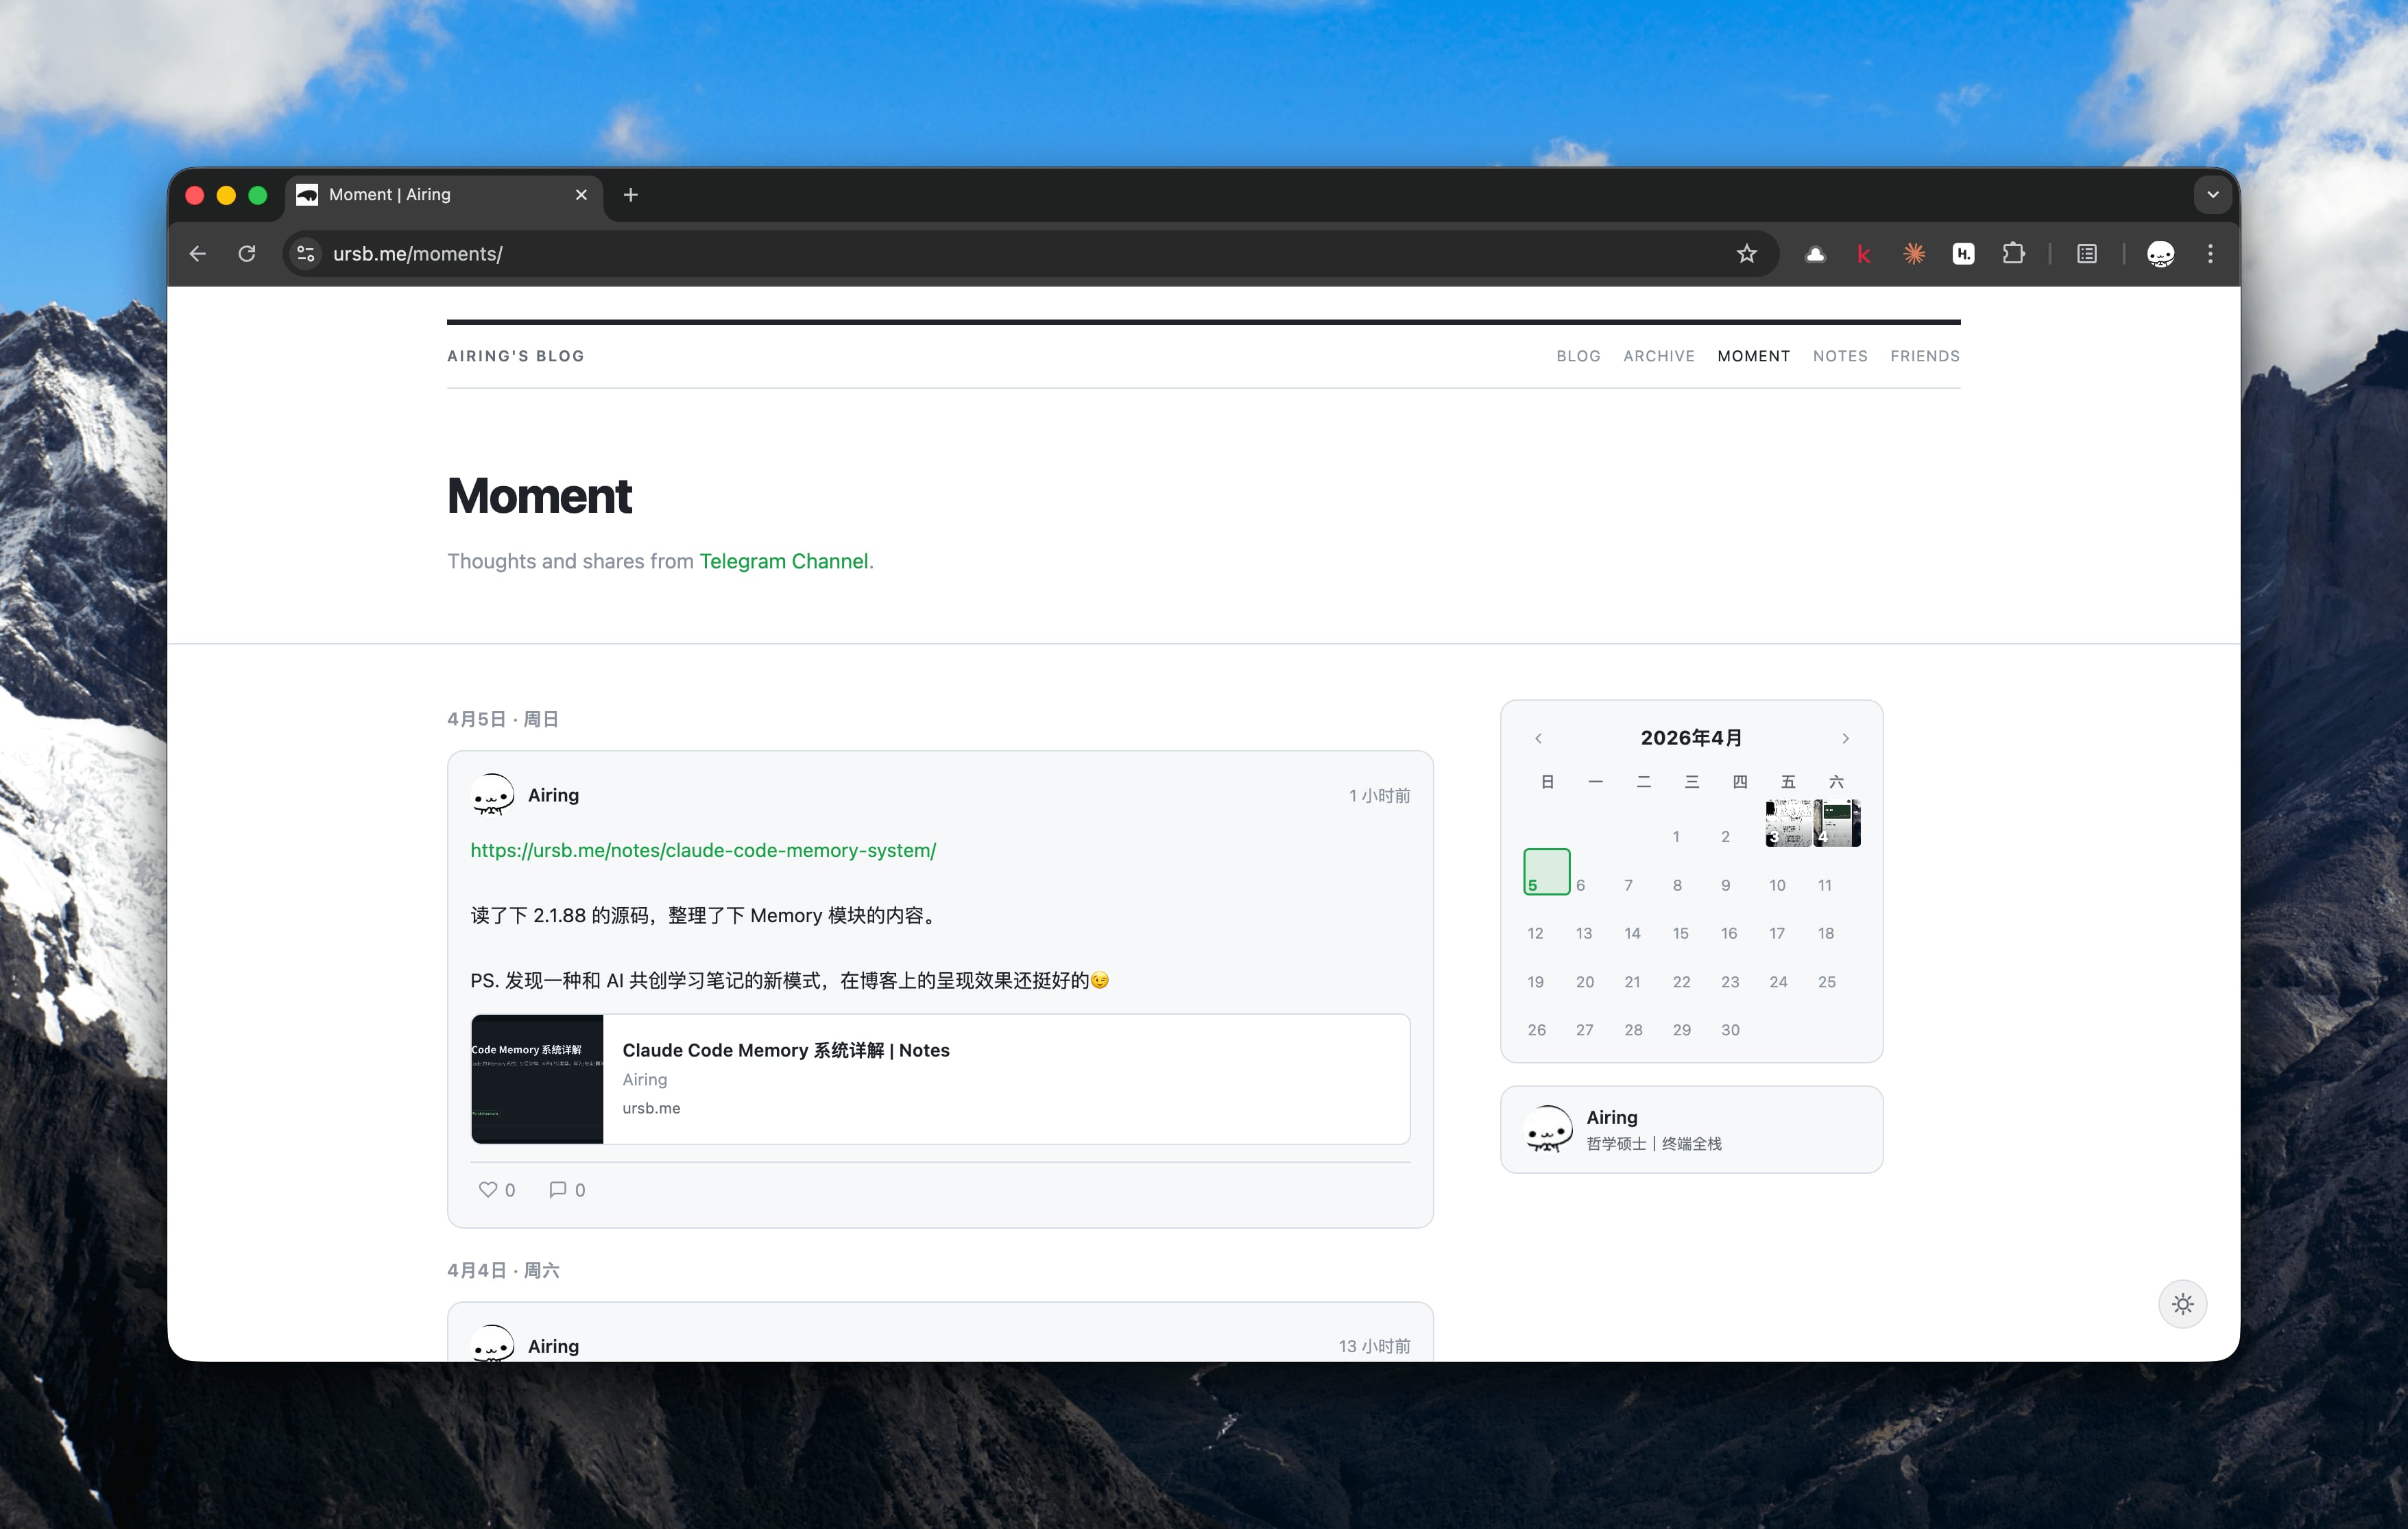The height and width of the screenshot is (1529, 2408).
Task: Click the bookmark star icon
Action: [1746, 254]
